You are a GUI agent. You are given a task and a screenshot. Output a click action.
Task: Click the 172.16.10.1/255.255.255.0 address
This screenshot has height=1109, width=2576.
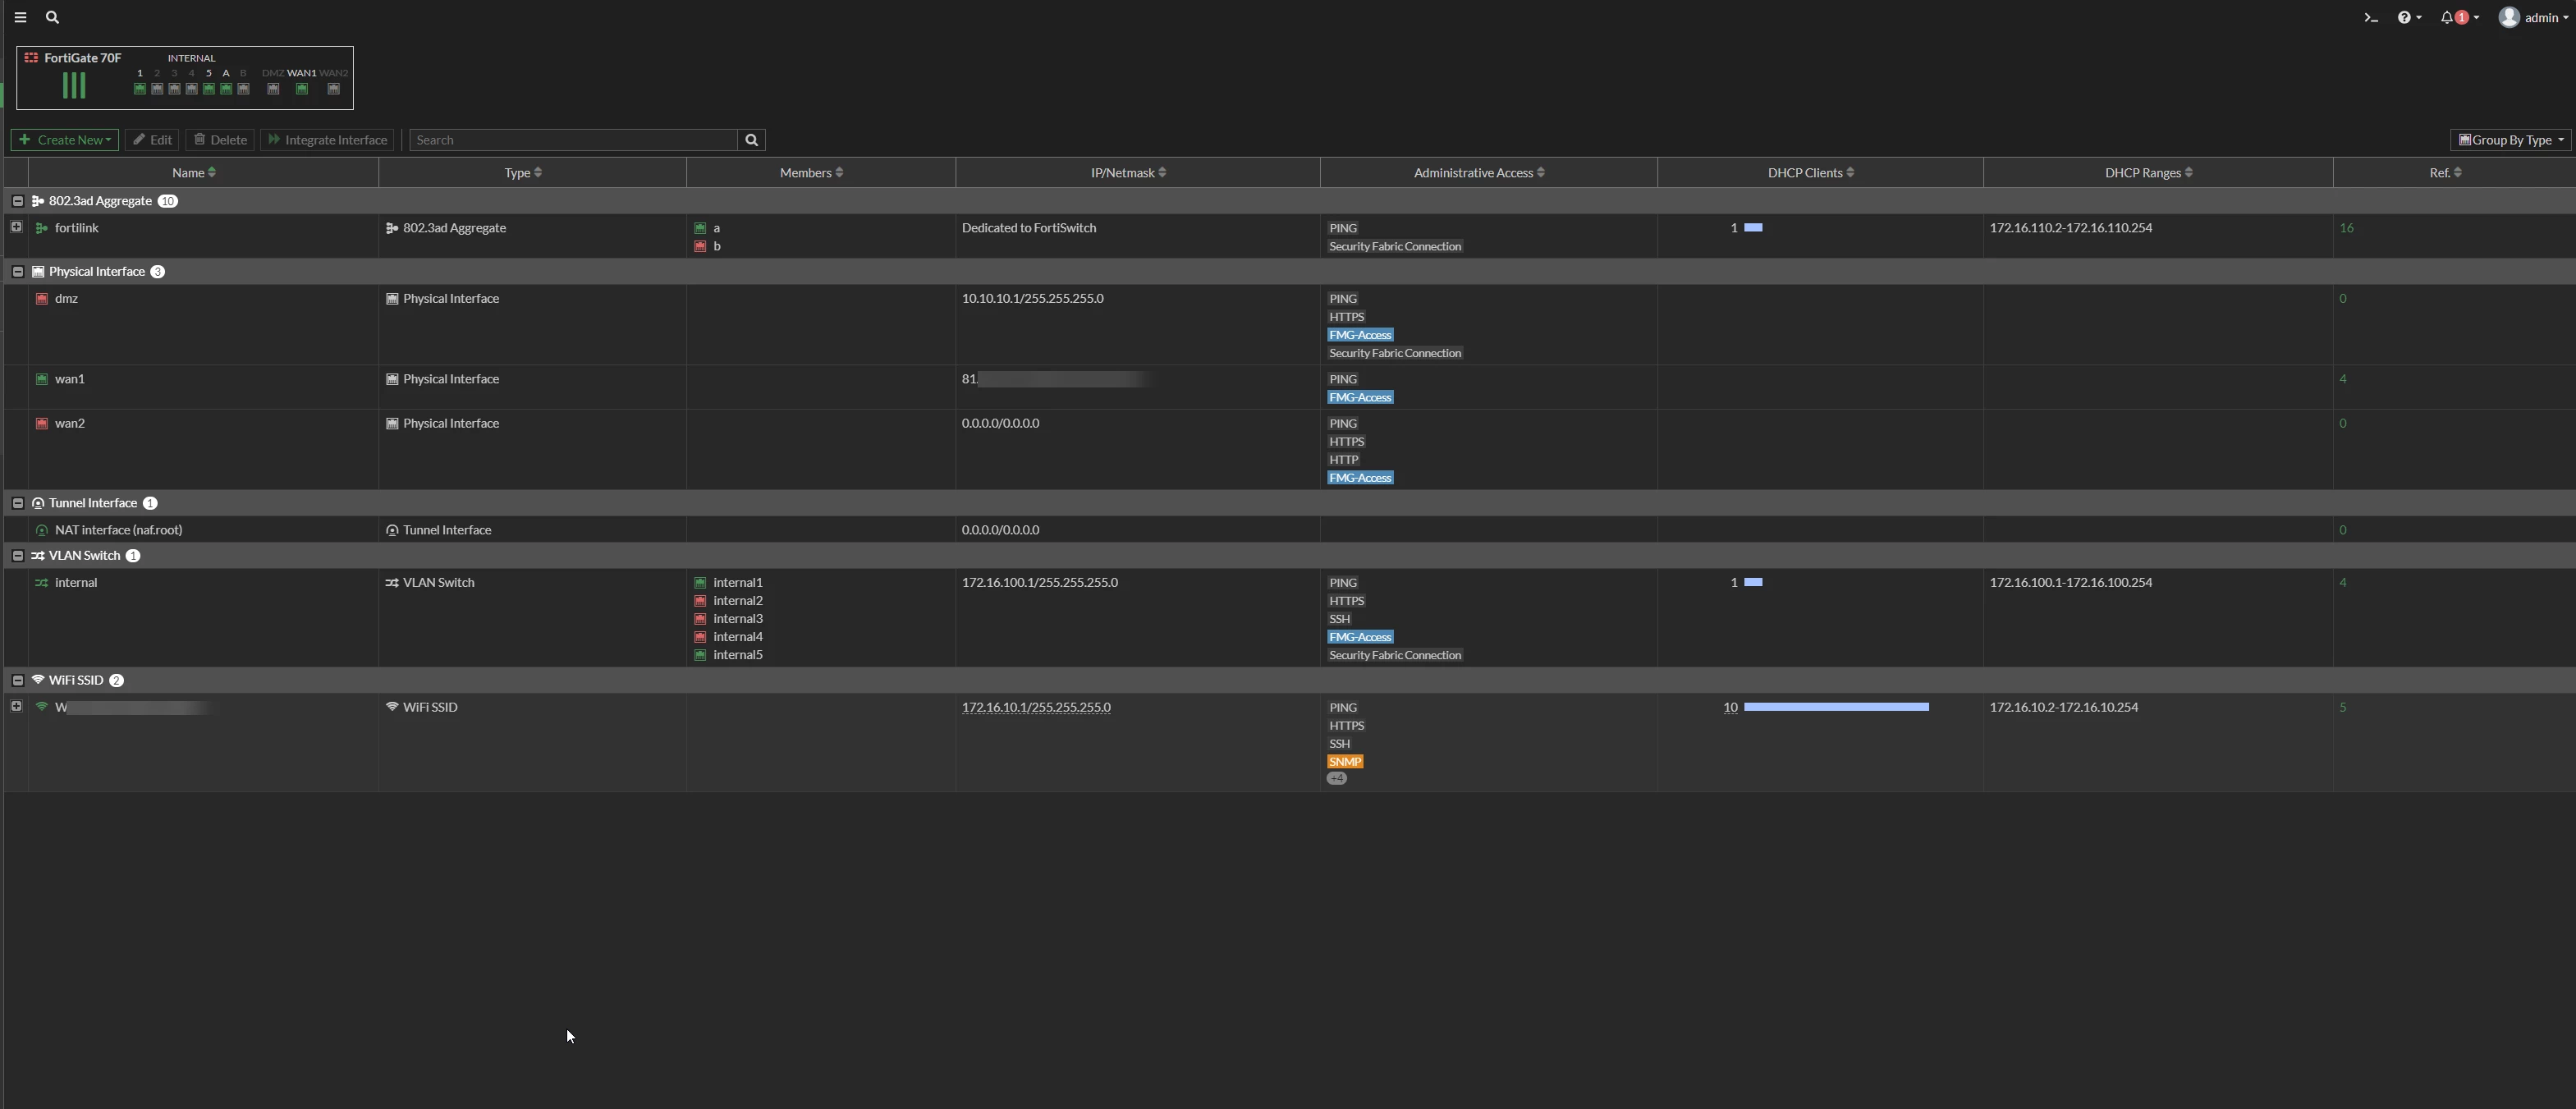1036,707
